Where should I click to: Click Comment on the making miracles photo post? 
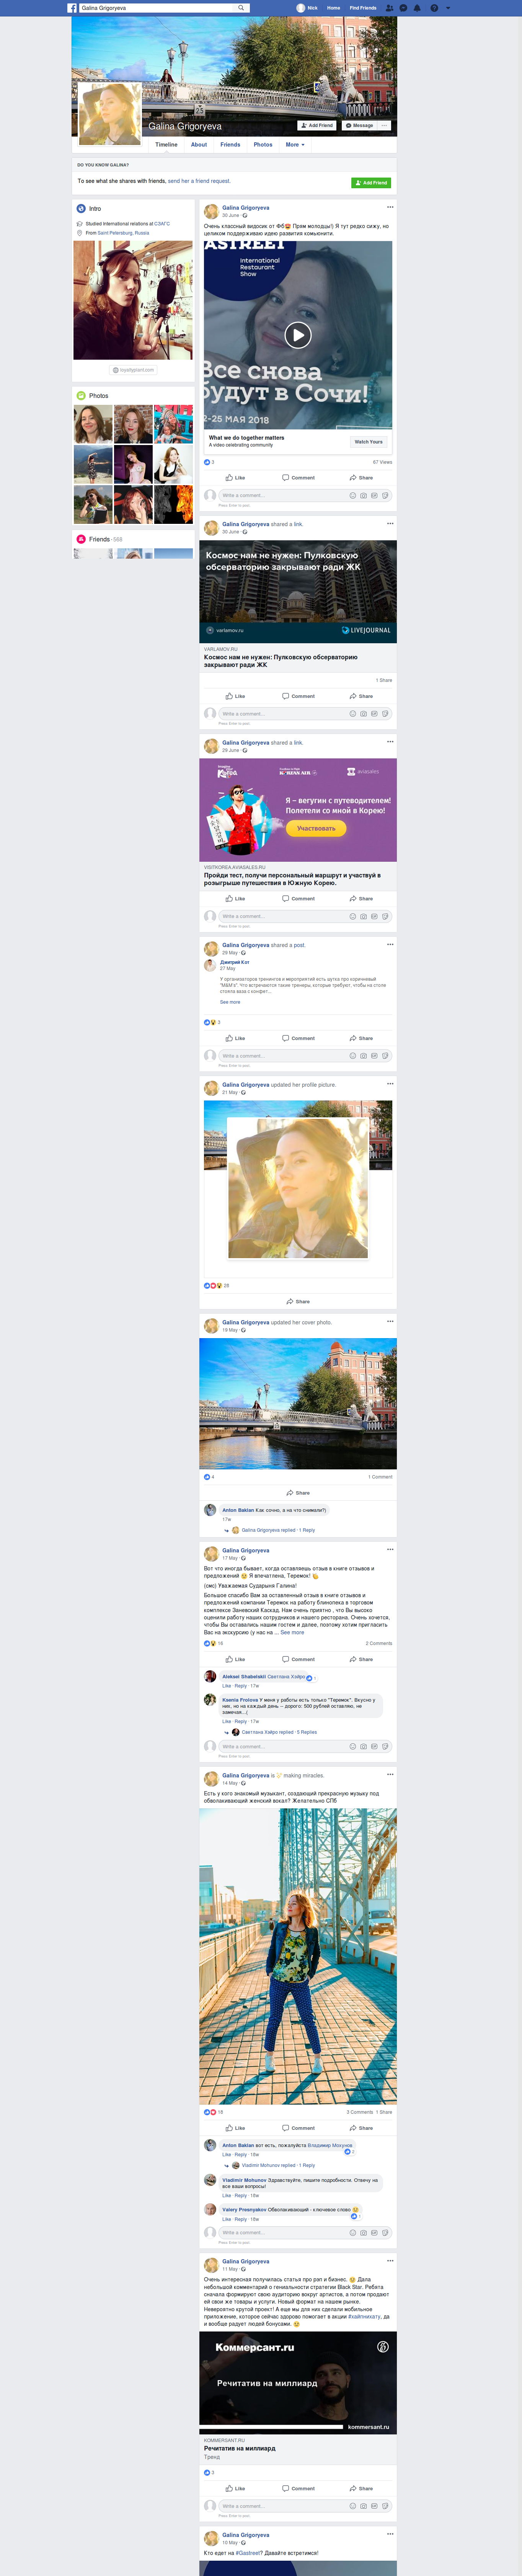click(298, 2128)
